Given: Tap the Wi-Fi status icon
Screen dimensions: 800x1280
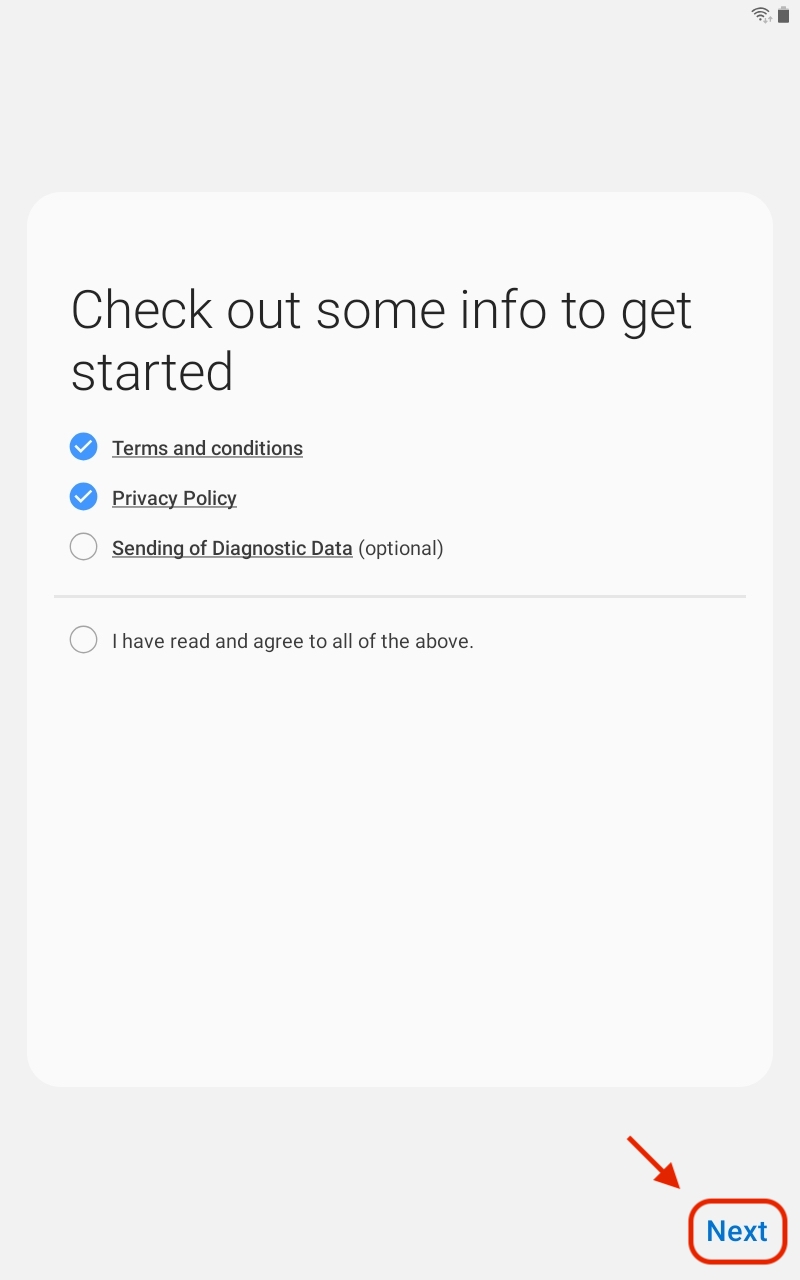Looking at the screenshot, I should (x=762, y=14).
